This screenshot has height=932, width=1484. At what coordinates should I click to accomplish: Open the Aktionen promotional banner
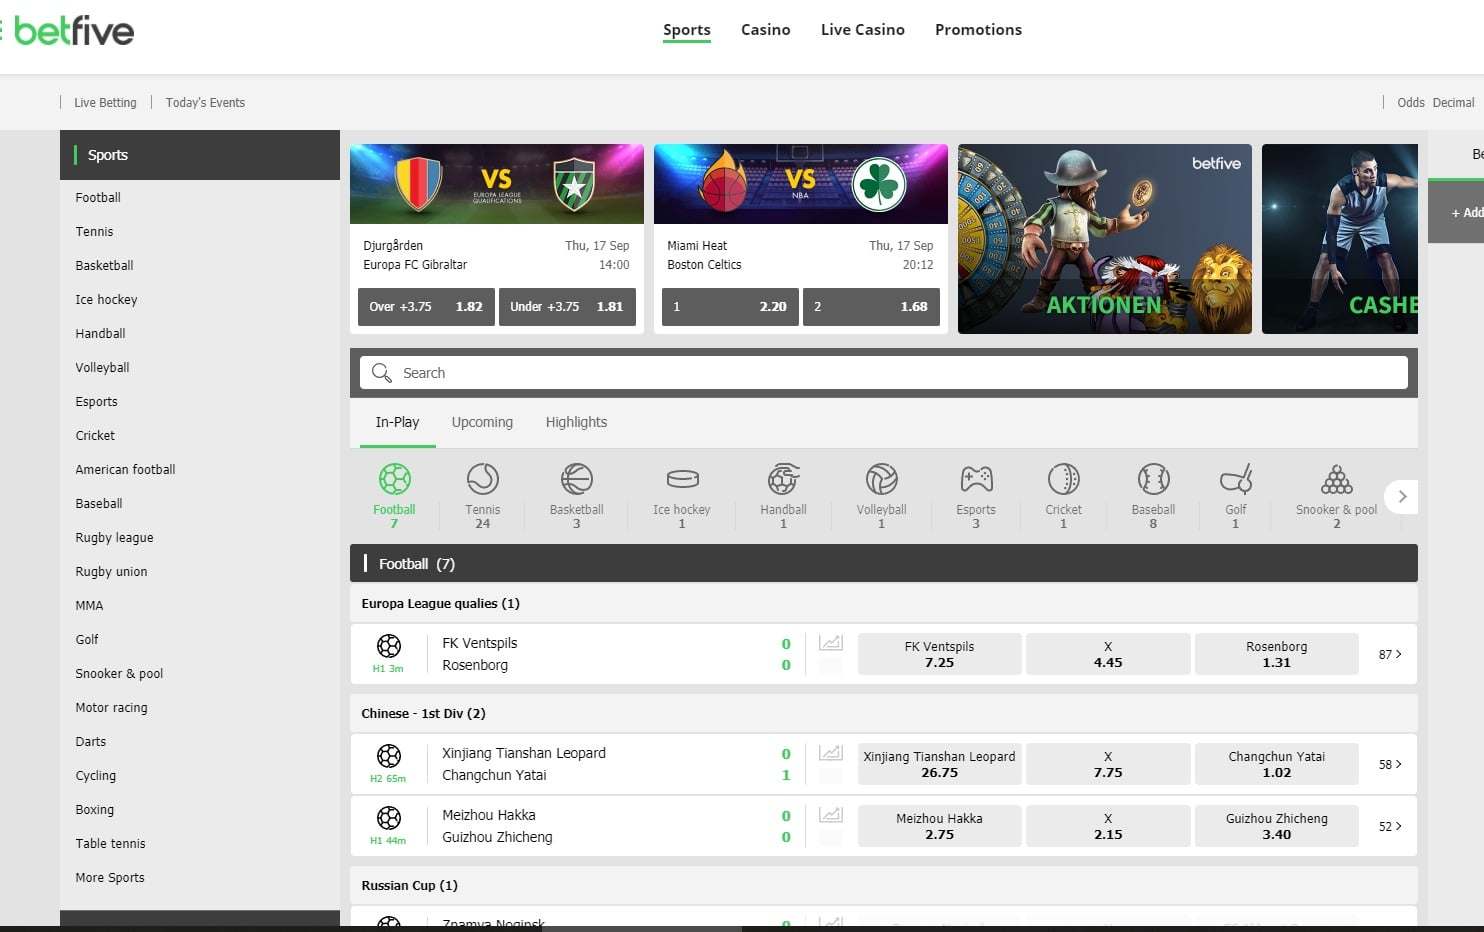(1104, 239)
